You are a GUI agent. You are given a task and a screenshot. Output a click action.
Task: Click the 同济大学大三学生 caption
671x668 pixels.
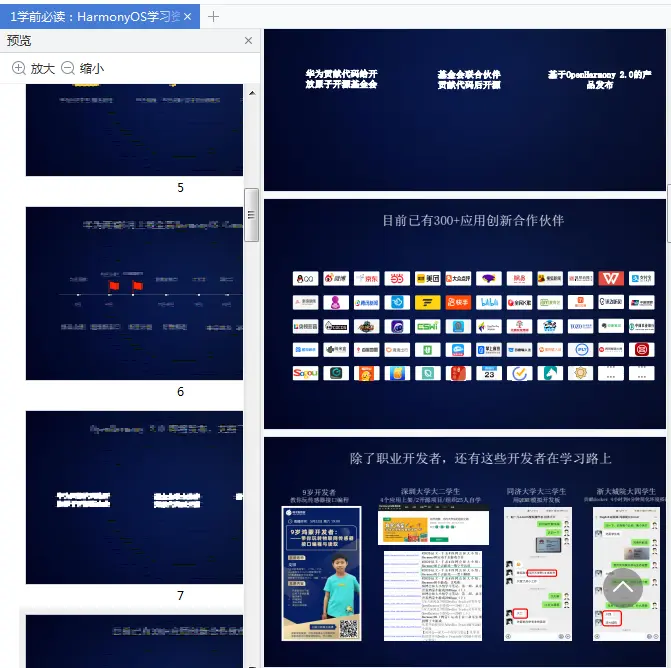coord(536,492)
